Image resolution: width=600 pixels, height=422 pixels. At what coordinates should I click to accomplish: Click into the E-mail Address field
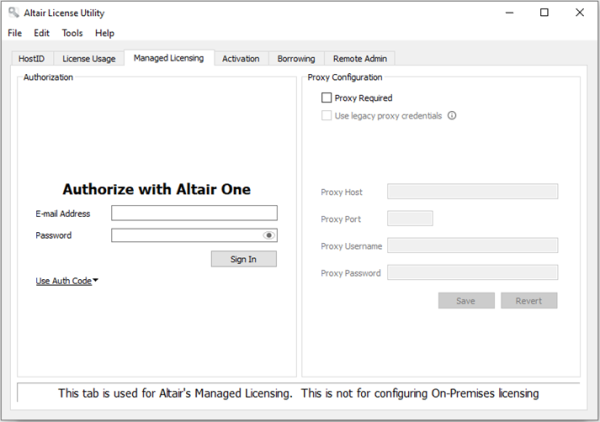pyautogui.click(x=194, y=213)
